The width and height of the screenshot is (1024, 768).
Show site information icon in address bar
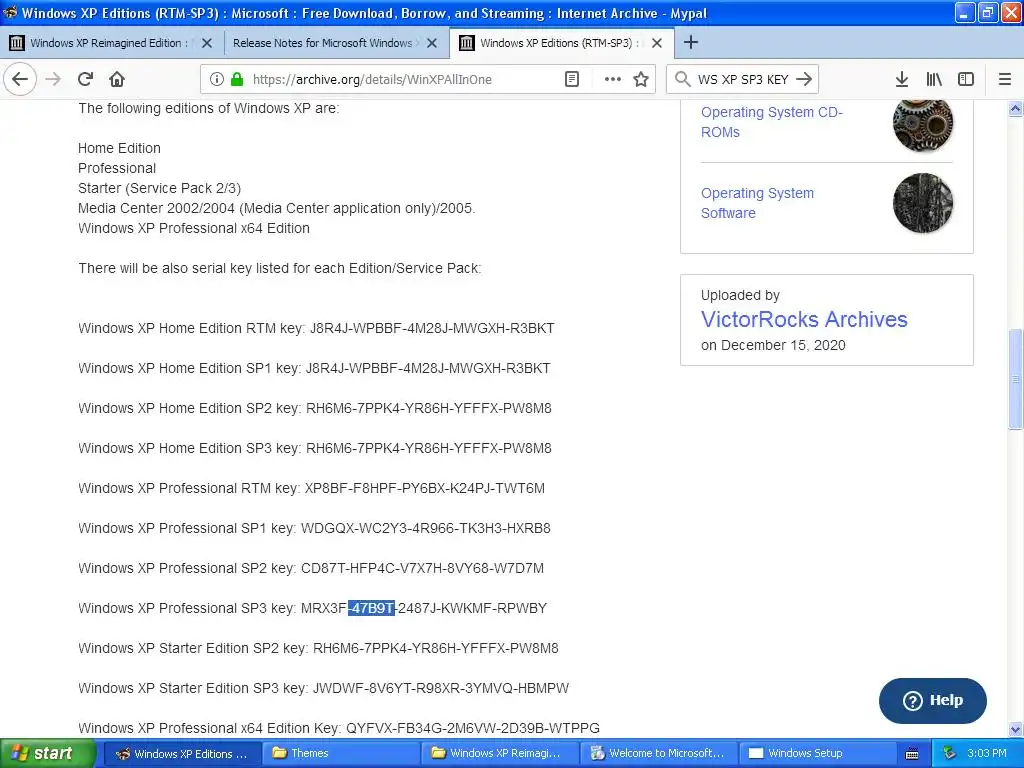(x=217, y=79)
